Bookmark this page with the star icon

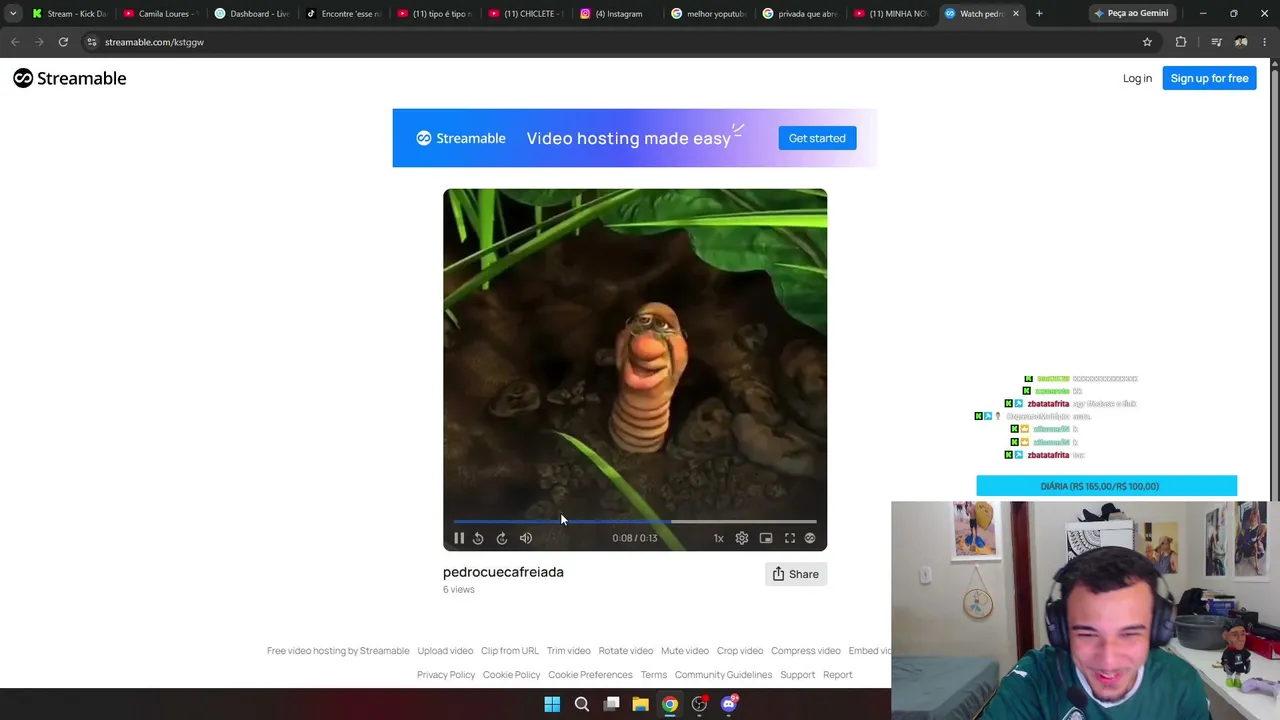(1147, 42)
